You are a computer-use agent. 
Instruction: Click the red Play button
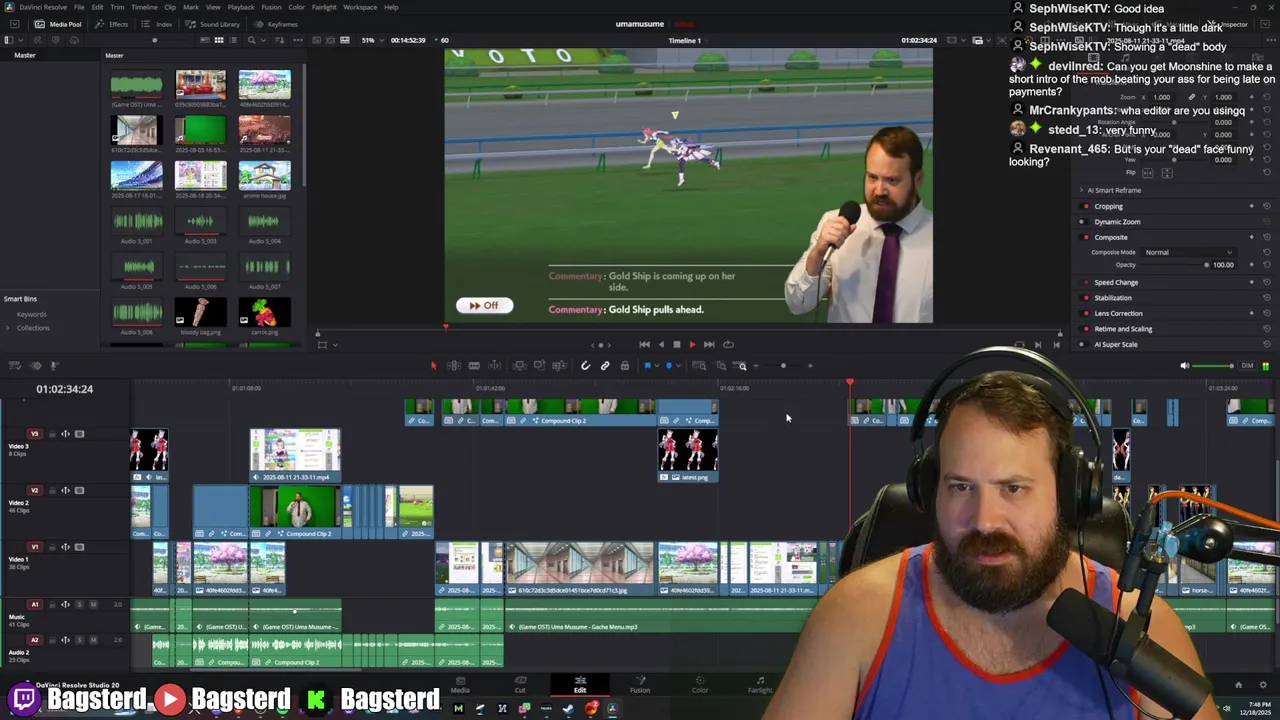click(692, 344)
